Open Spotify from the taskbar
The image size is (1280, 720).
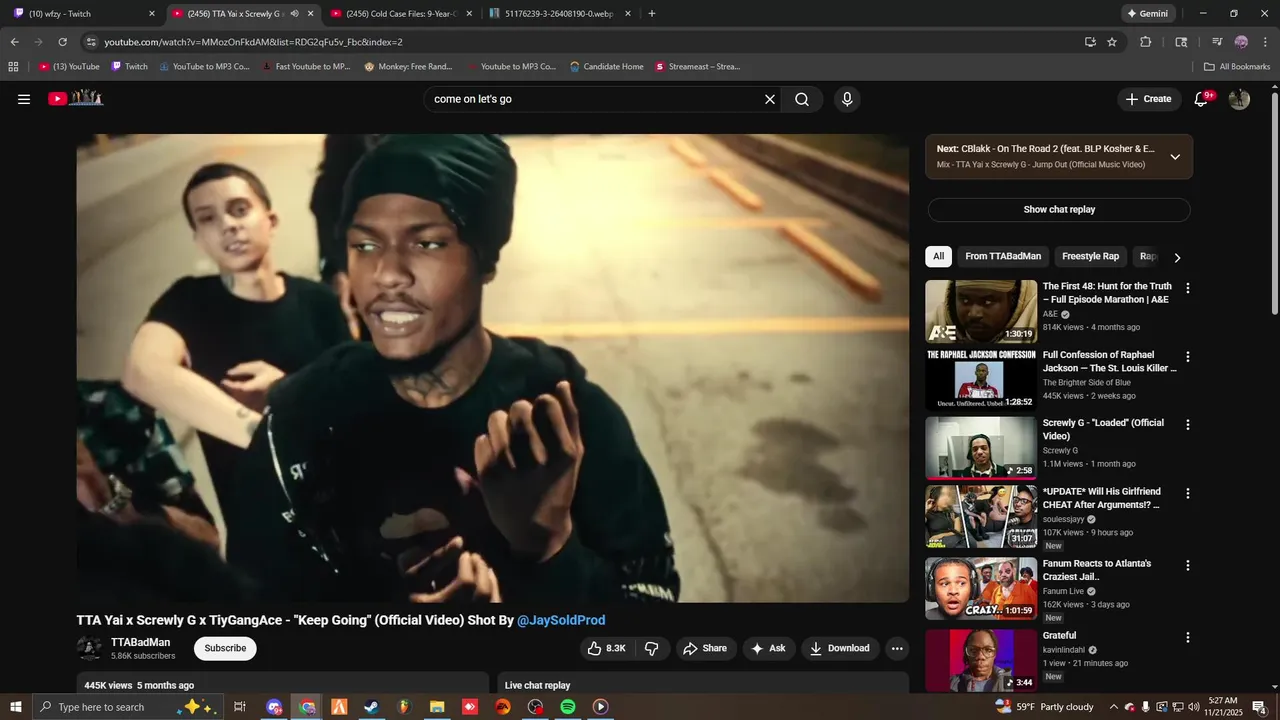[568, 707]
